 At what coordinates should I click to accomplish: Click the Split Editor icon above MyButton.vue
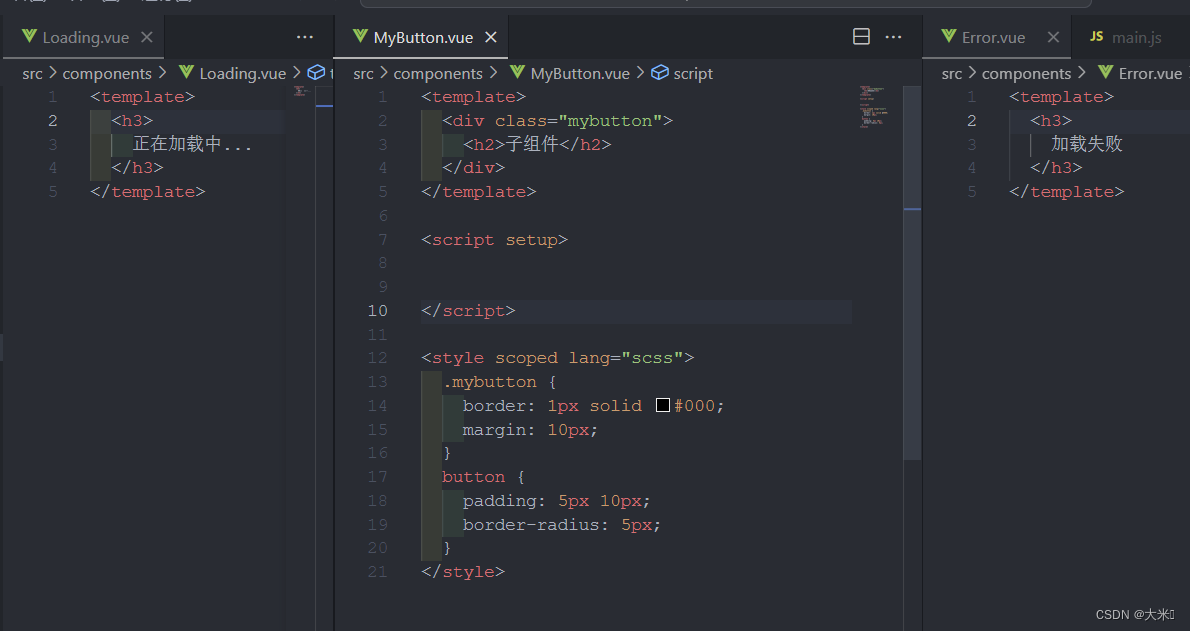(x=861, y=36)
